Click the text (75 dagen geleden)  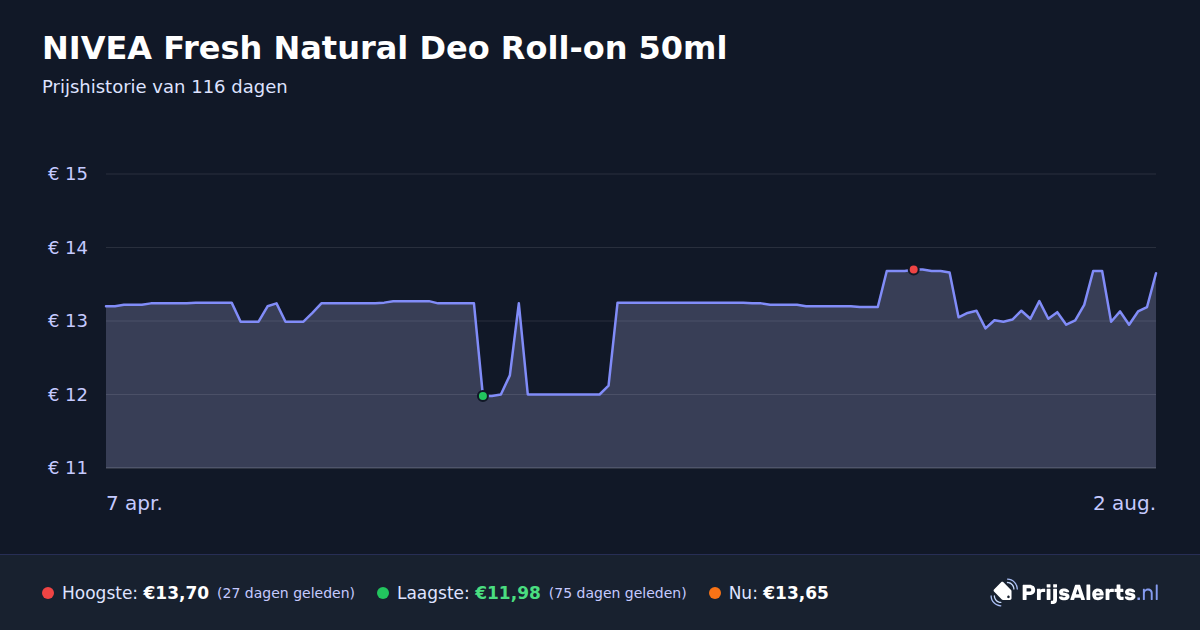(x=618, y=593)
